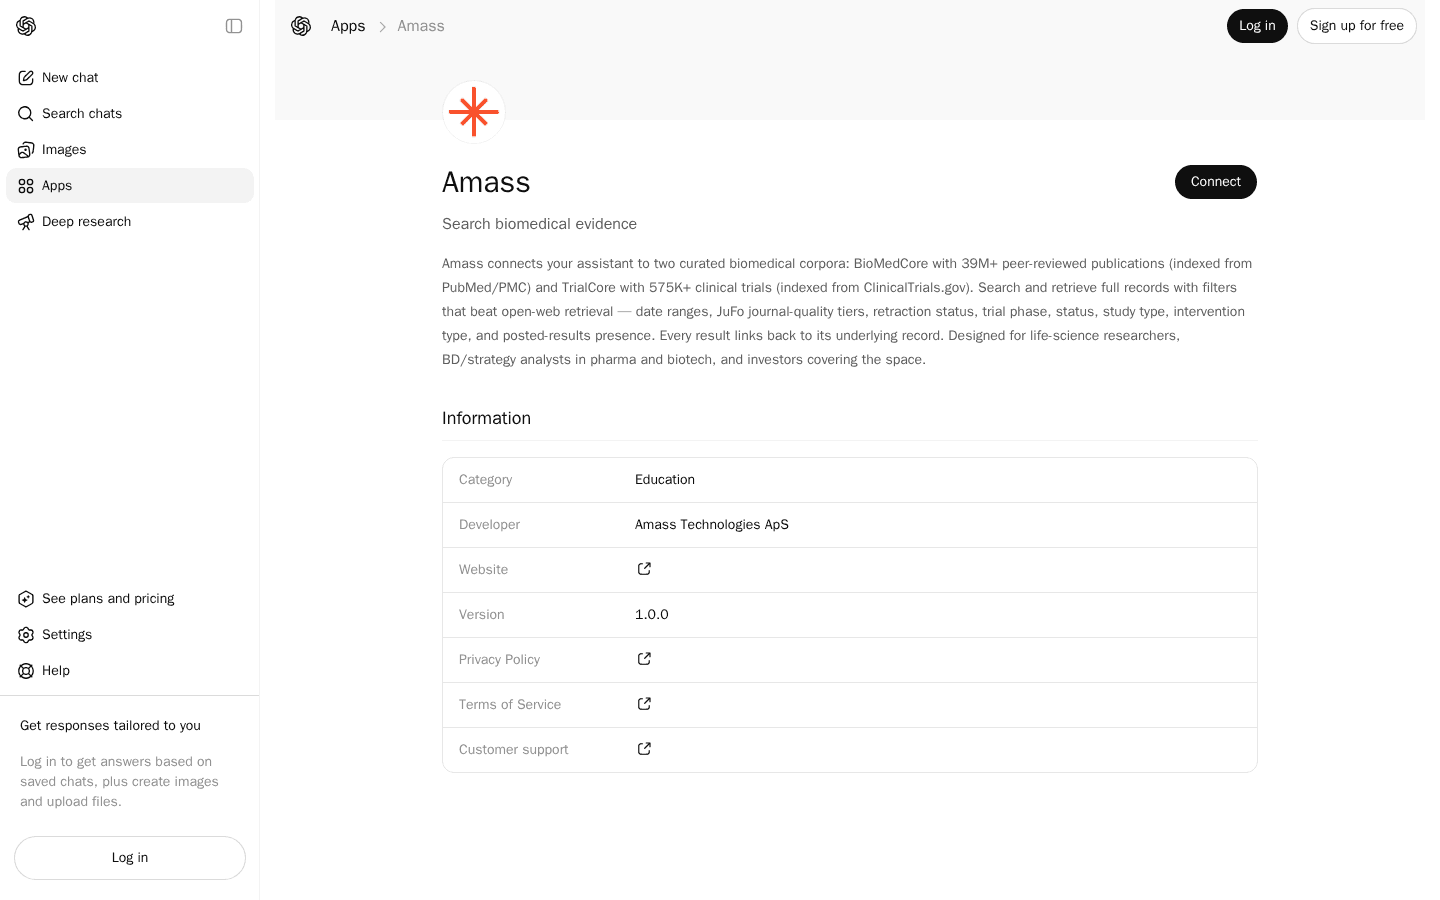The height and width of the screenshot is (900, 1440).
Task: Click the Search biomedical evidence subtitle
Action: [x=539, y=224]
